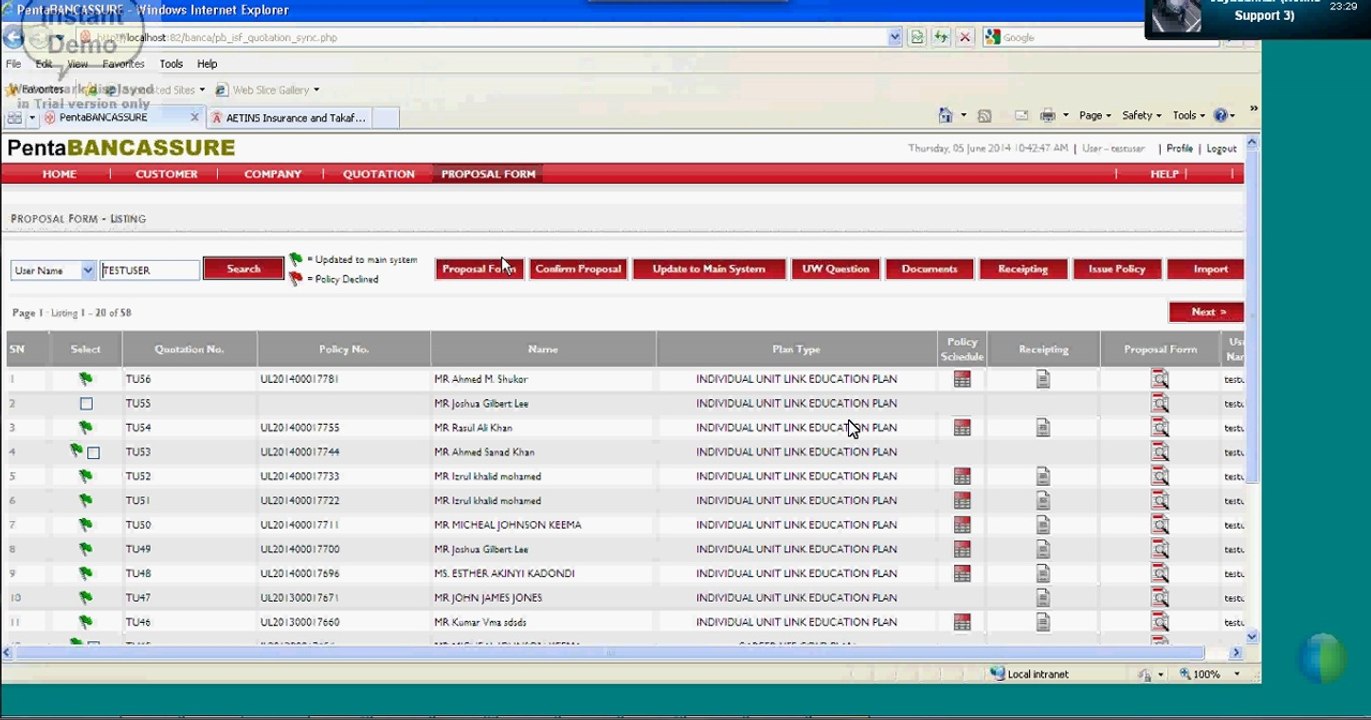Click the Issue Policy button

click(1117, 269)
